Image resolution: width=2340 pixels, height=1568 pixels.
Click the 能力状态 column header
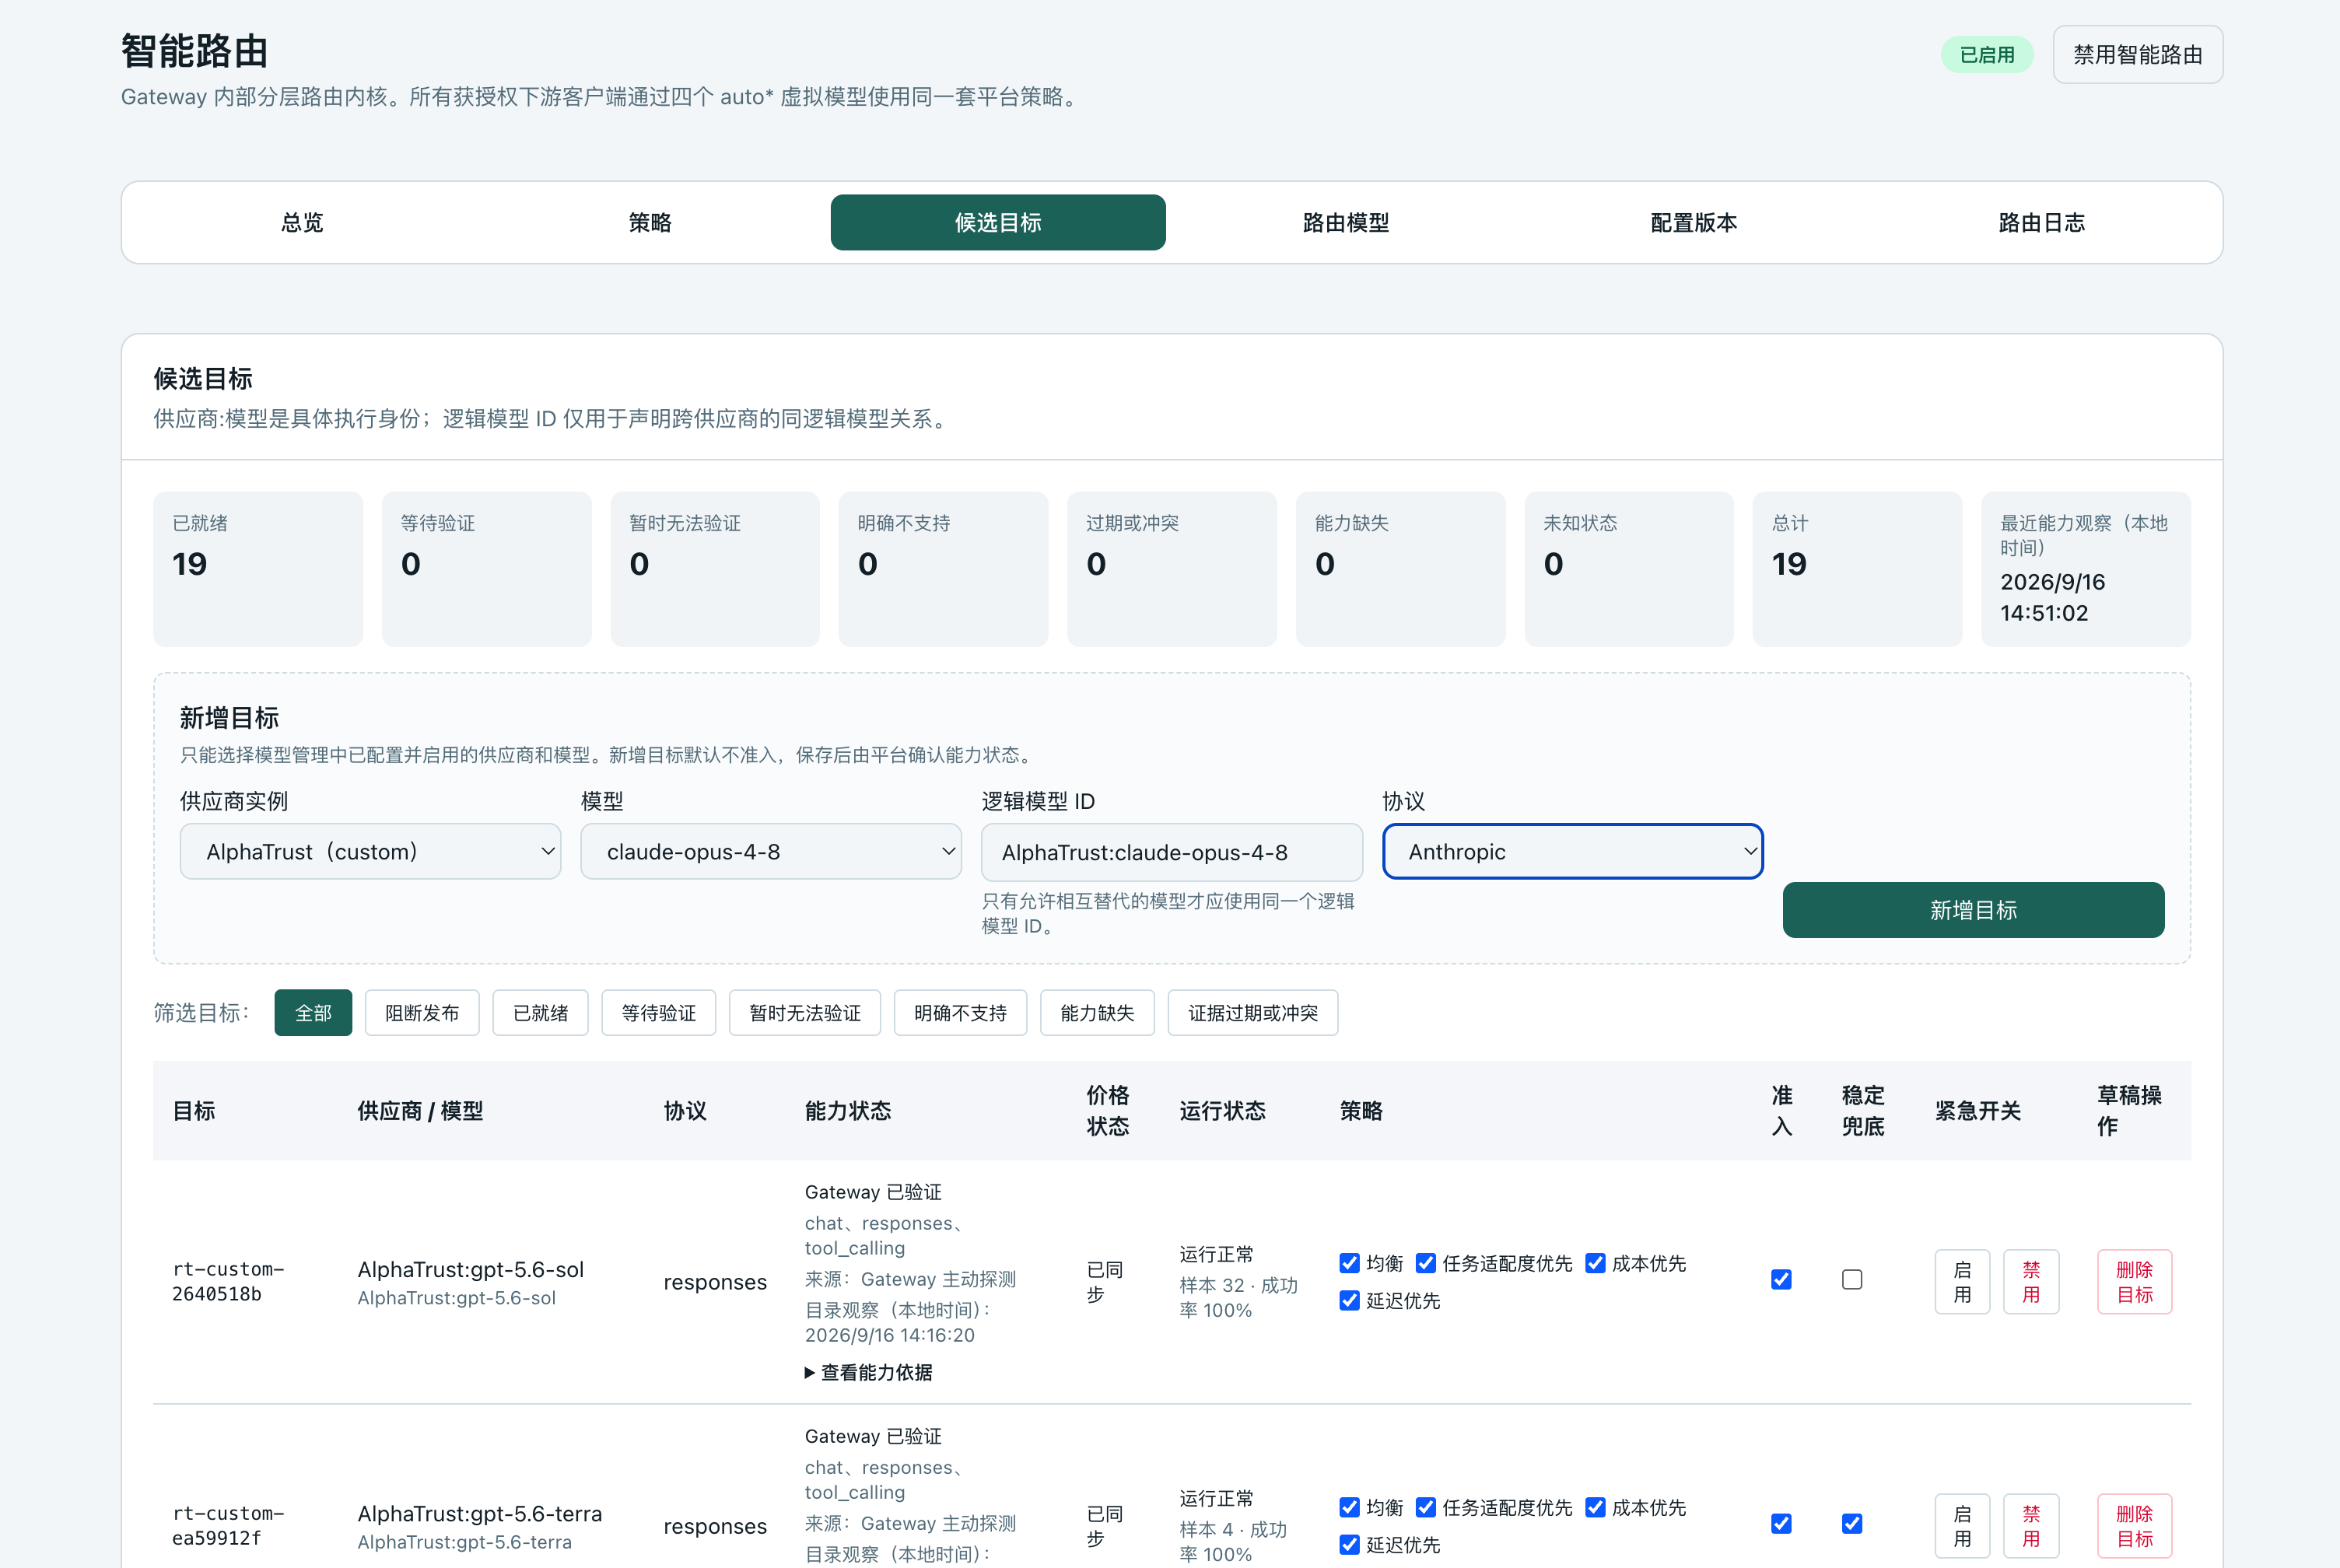click(x=848, y=1111)
